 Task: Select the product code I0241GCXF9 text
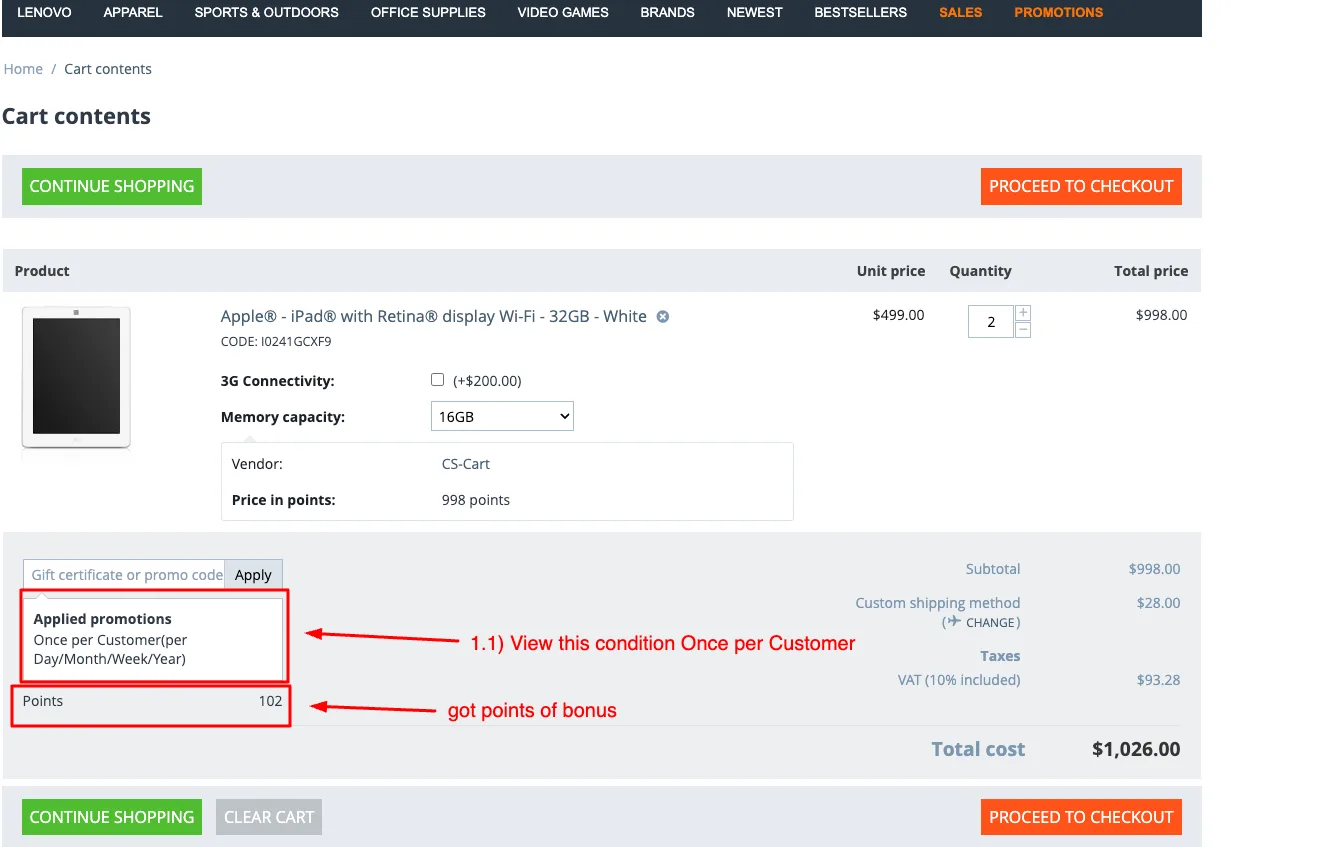pos(296,342)
